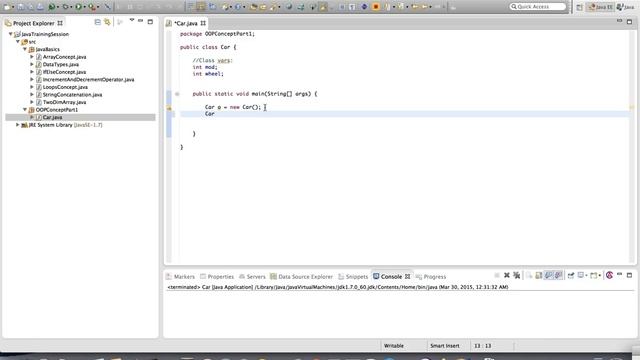Click the code line 'public class Car {'

click(x=208, y=47)
